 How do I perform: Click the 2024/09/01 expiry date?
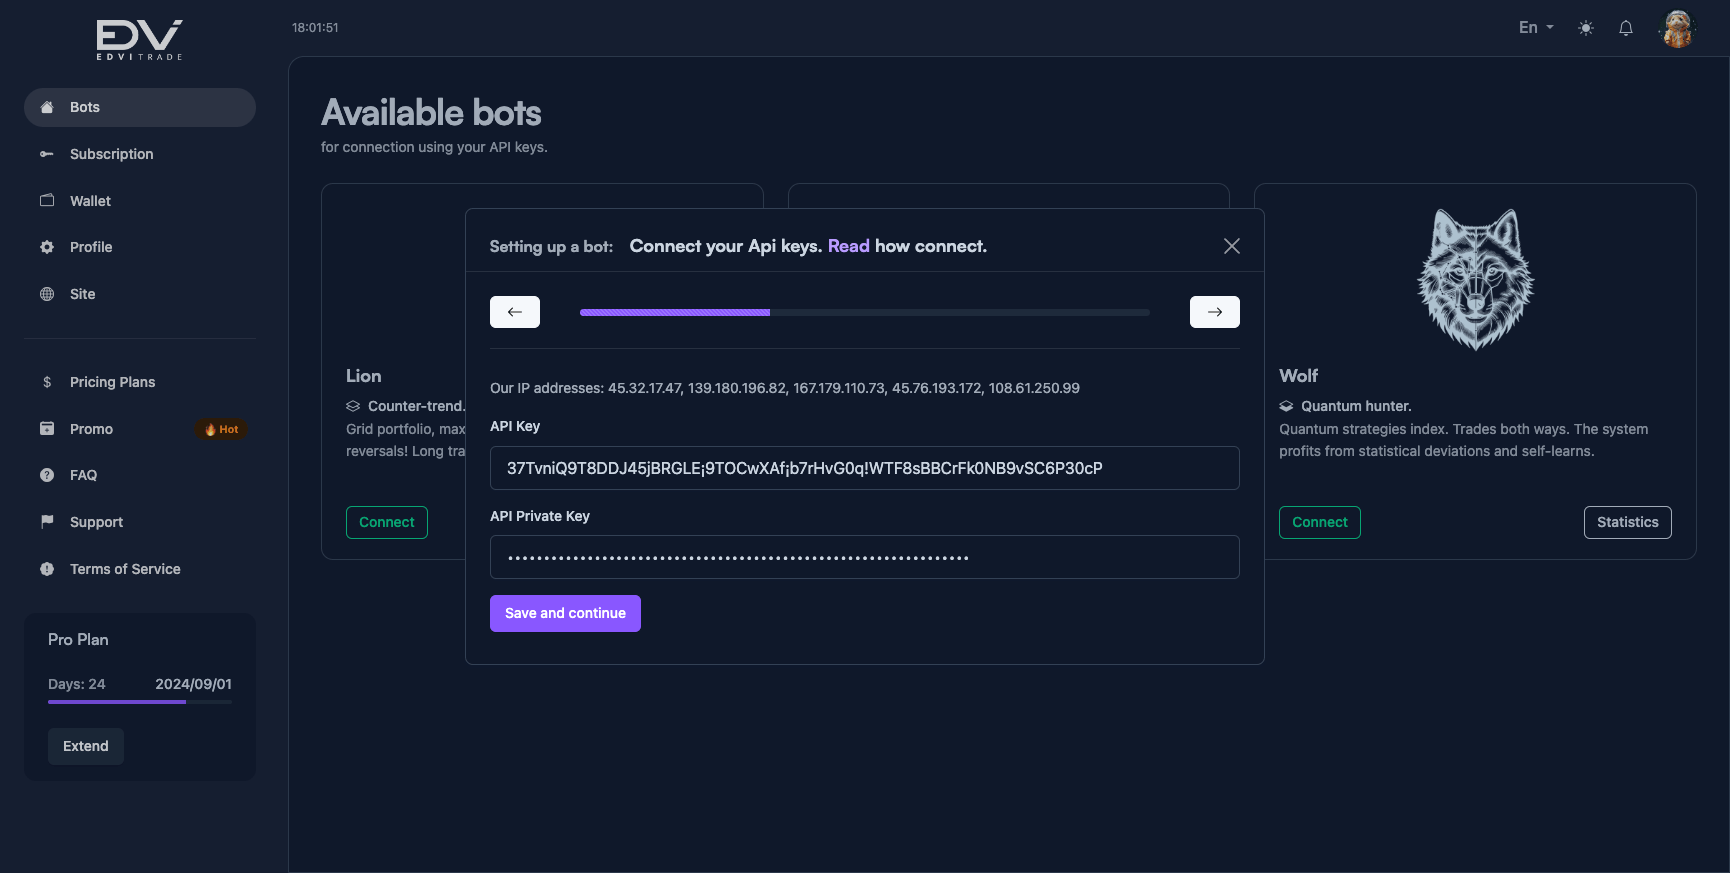[x=193, y=684]
